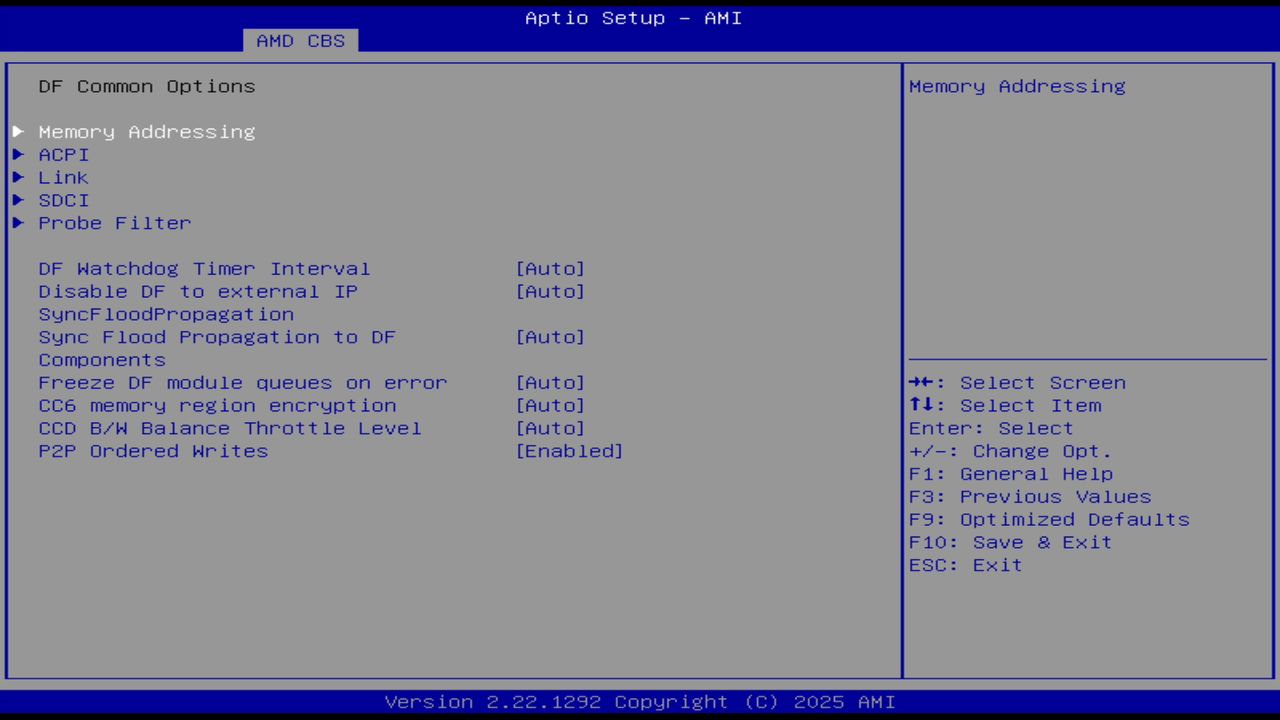Open the ACPI submenu
Screen dimensions: 1280x720
coord(64,155)
